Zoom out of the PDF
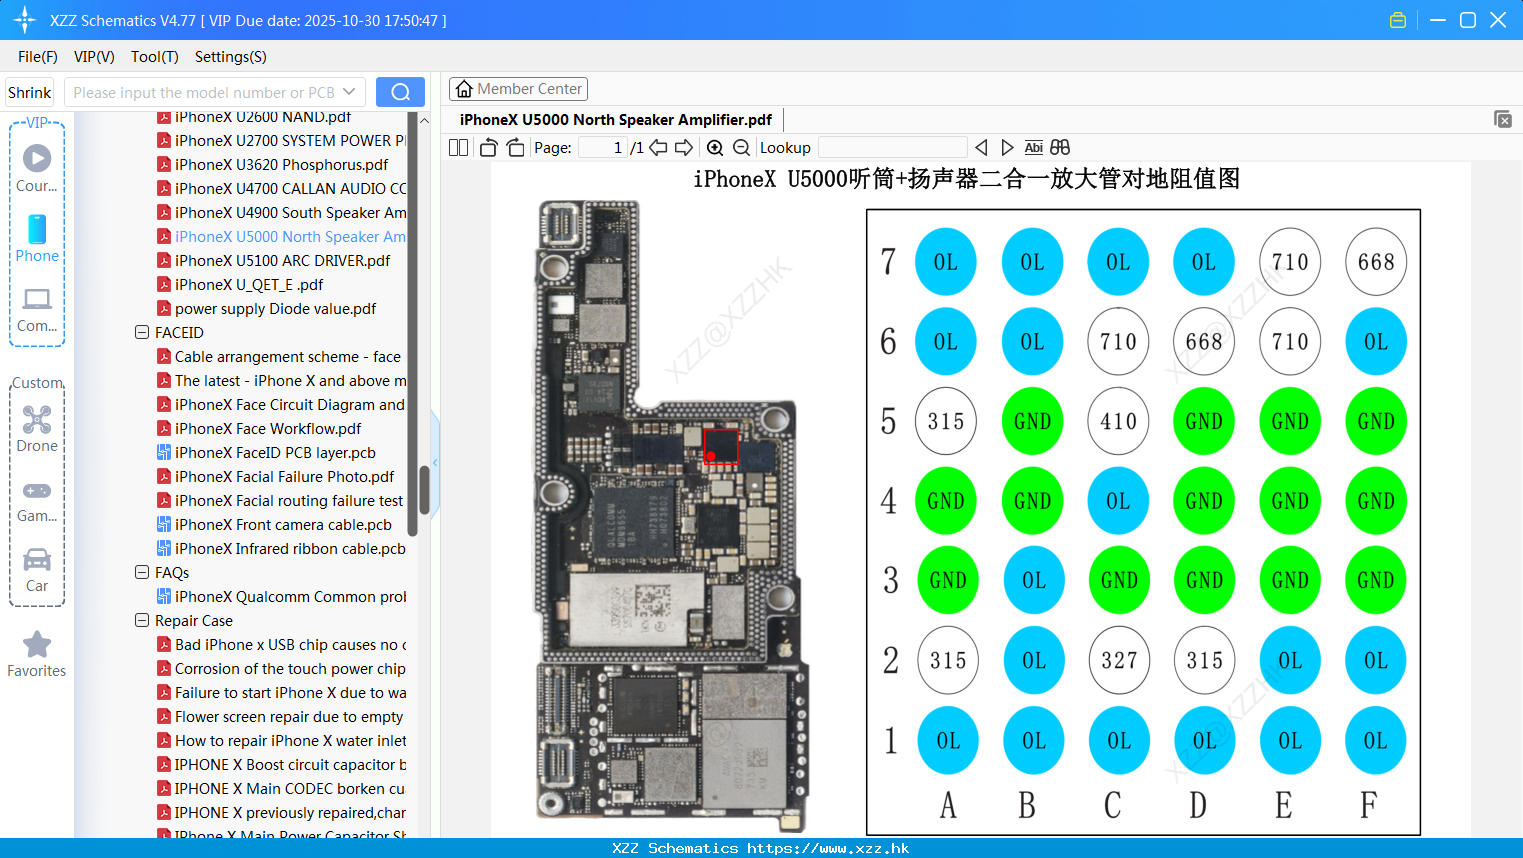Image resolution: width=1523 pixels, height=858 pixels. [741, 148]
